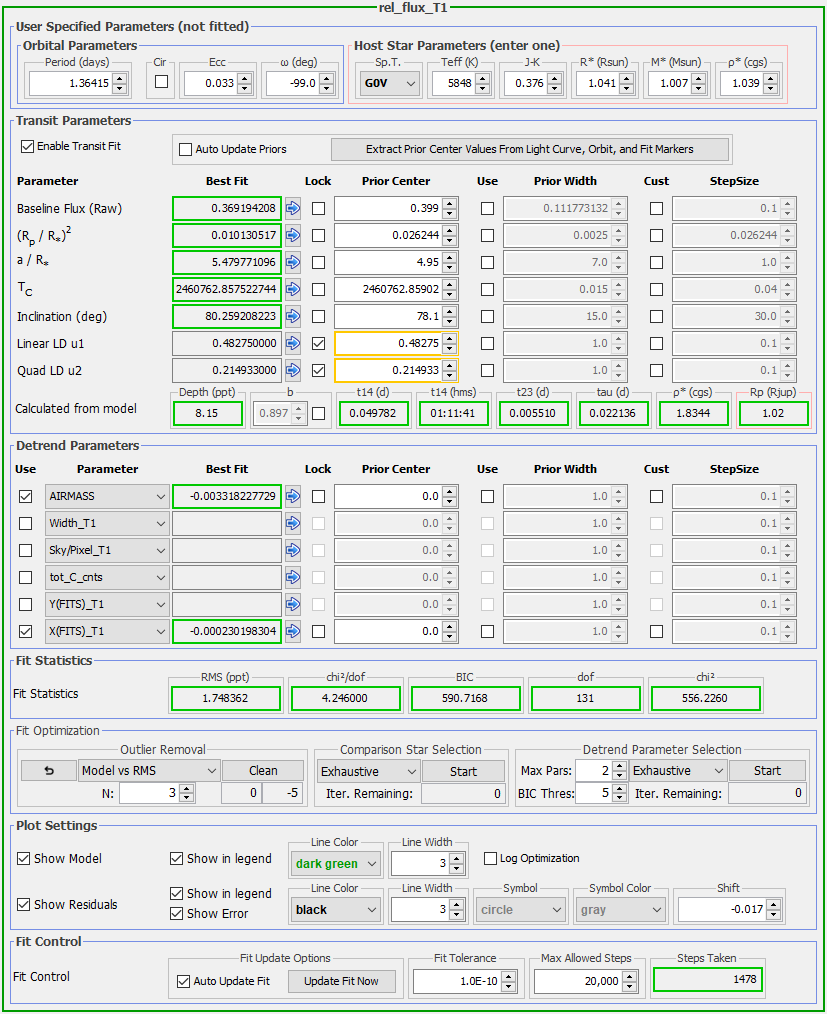The image size is (827, 1014).
Task: Open residuals Line Color black dropdown
Action: click(x=336, y=909)
